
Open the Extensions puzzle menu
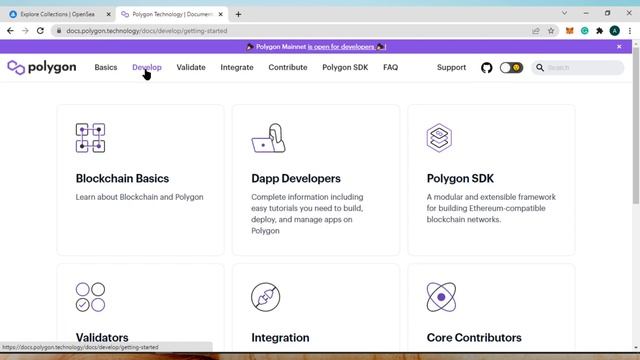pyautogui.click(x=600, y=31)
